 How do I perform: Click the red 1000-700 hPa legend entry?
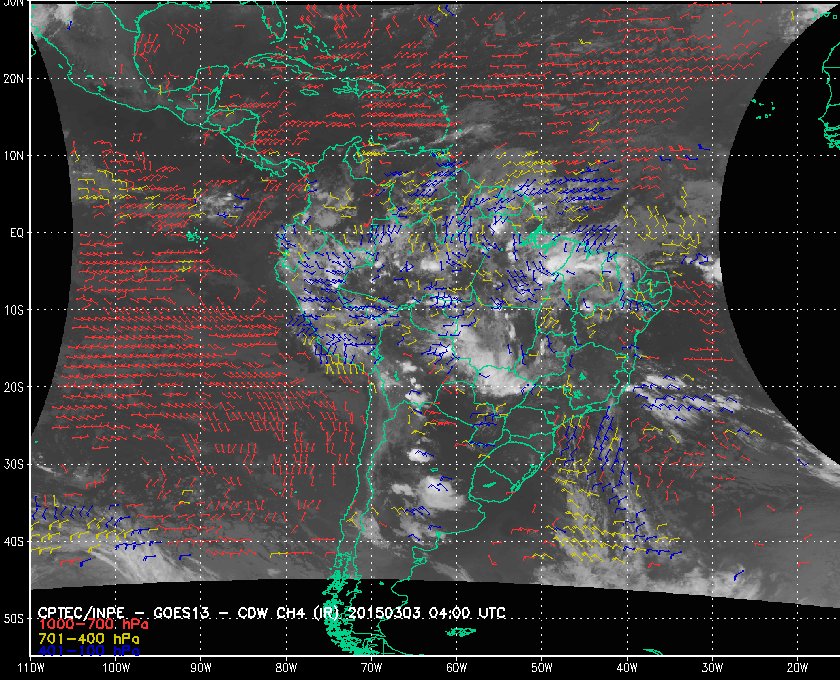(93, 625)
